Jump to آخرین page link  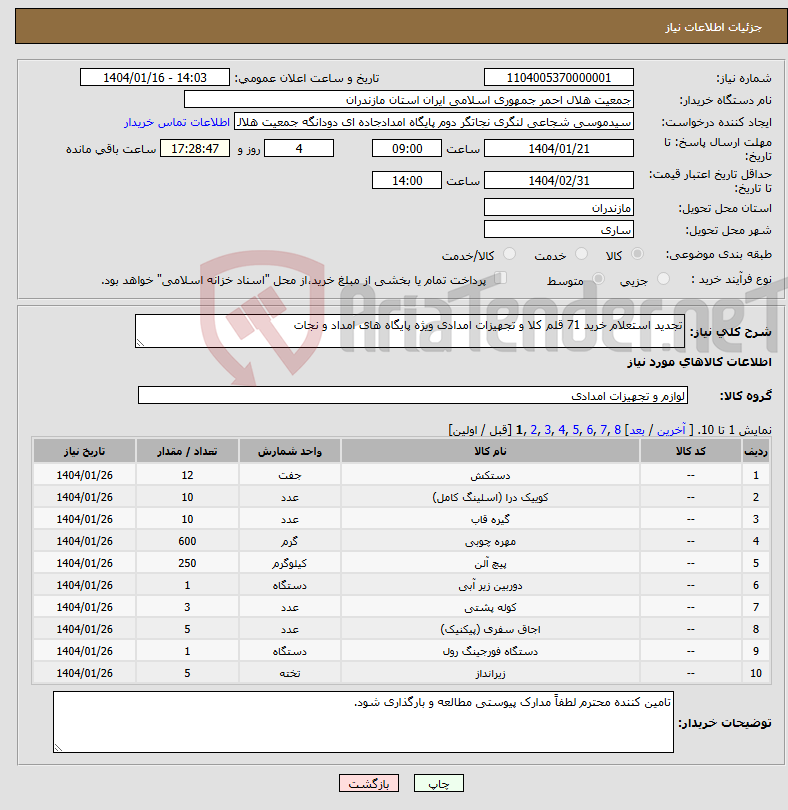(671, 430)
